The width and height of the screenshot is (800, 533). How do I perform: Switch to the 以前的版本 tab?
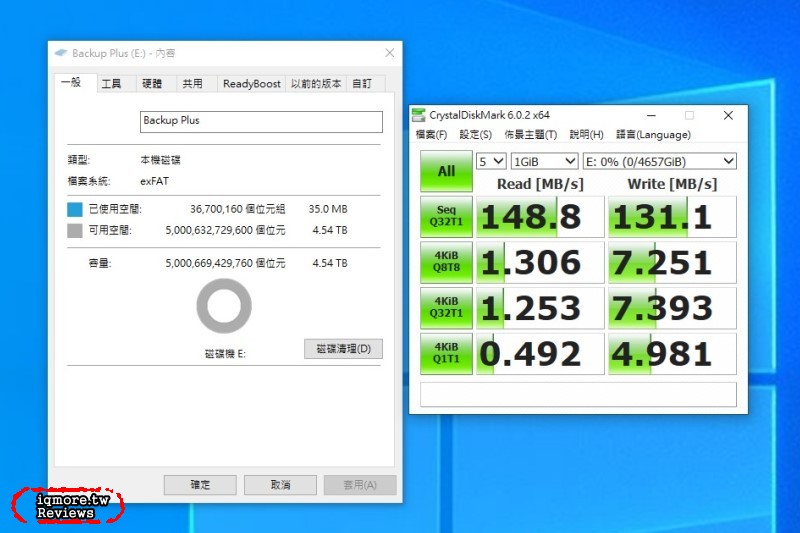[x=316, y=84]
